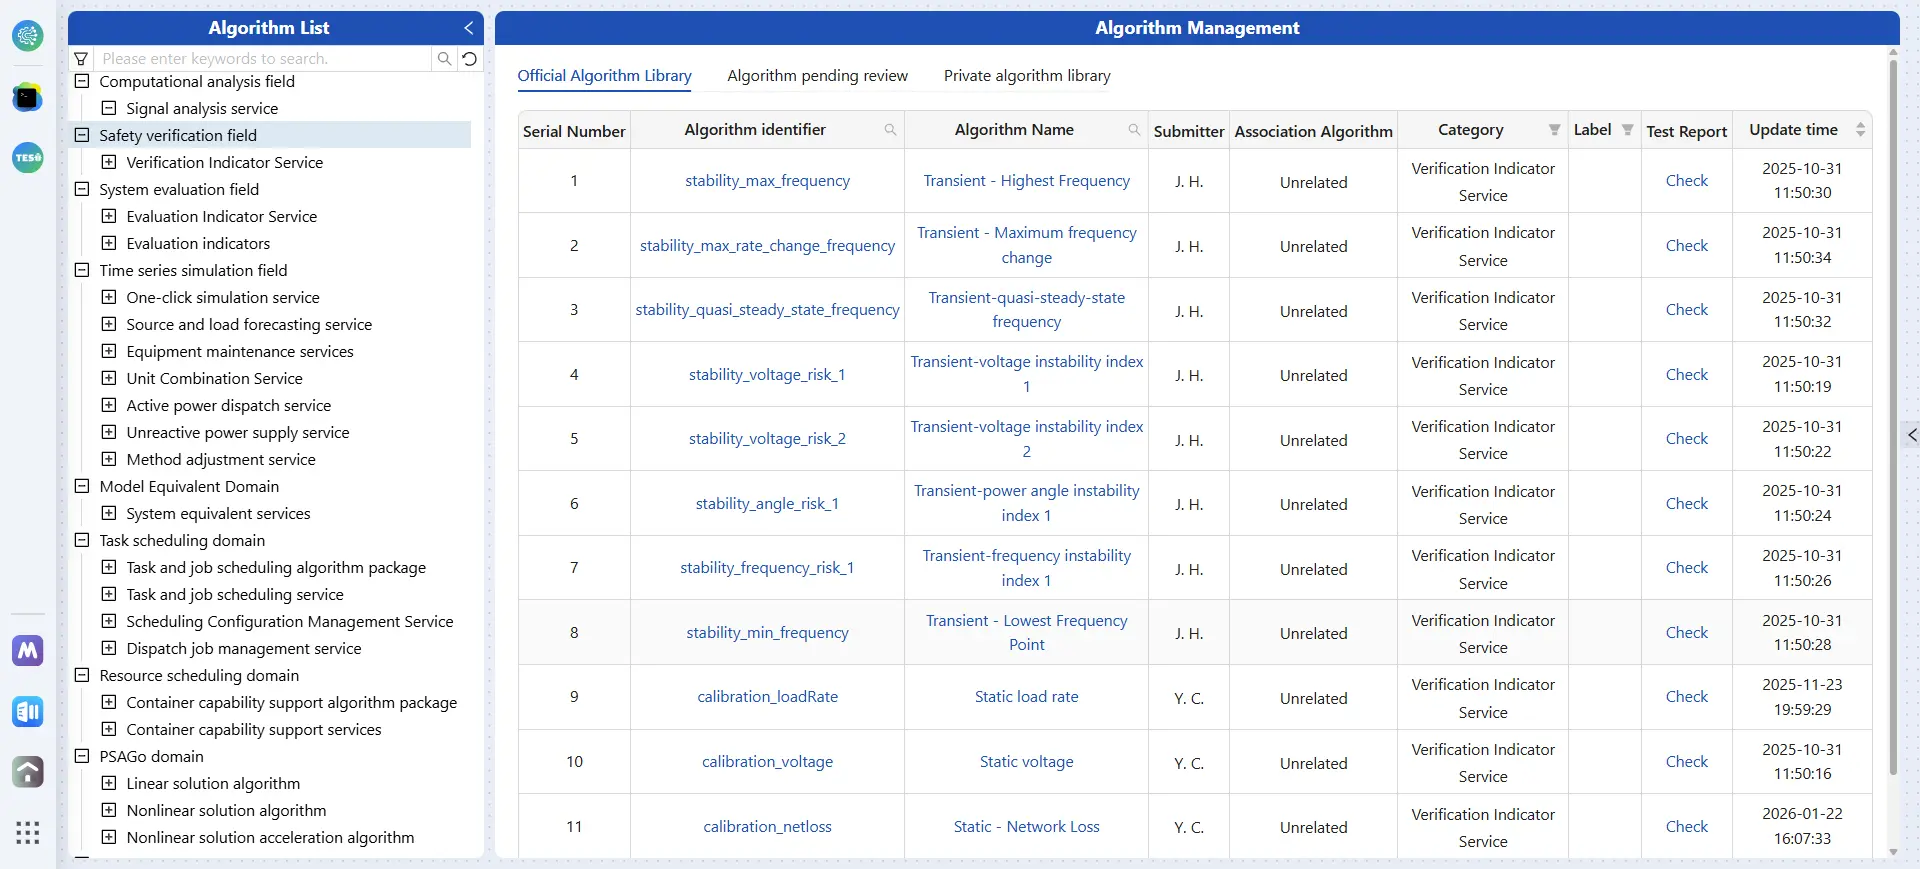This screenshot has height=869, width=1920.
Task: Open the stability_max_frequency algorithm link
Action: (767, 181)
